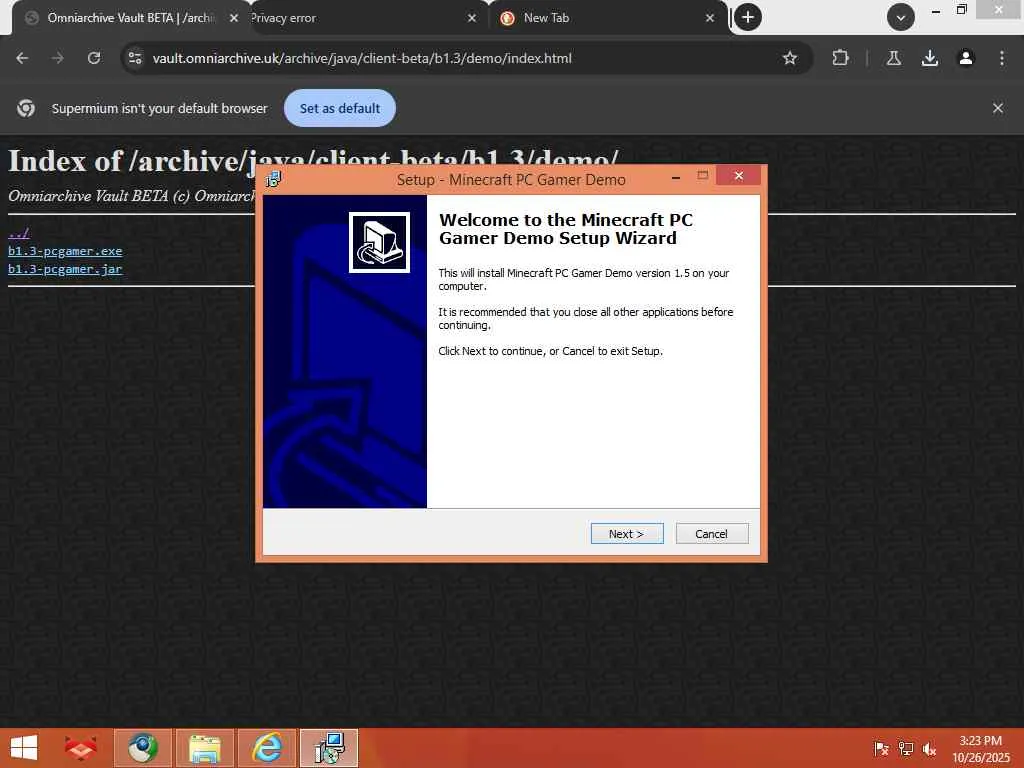
Task: Open the labs flask icon
Action: coord(893,58)
